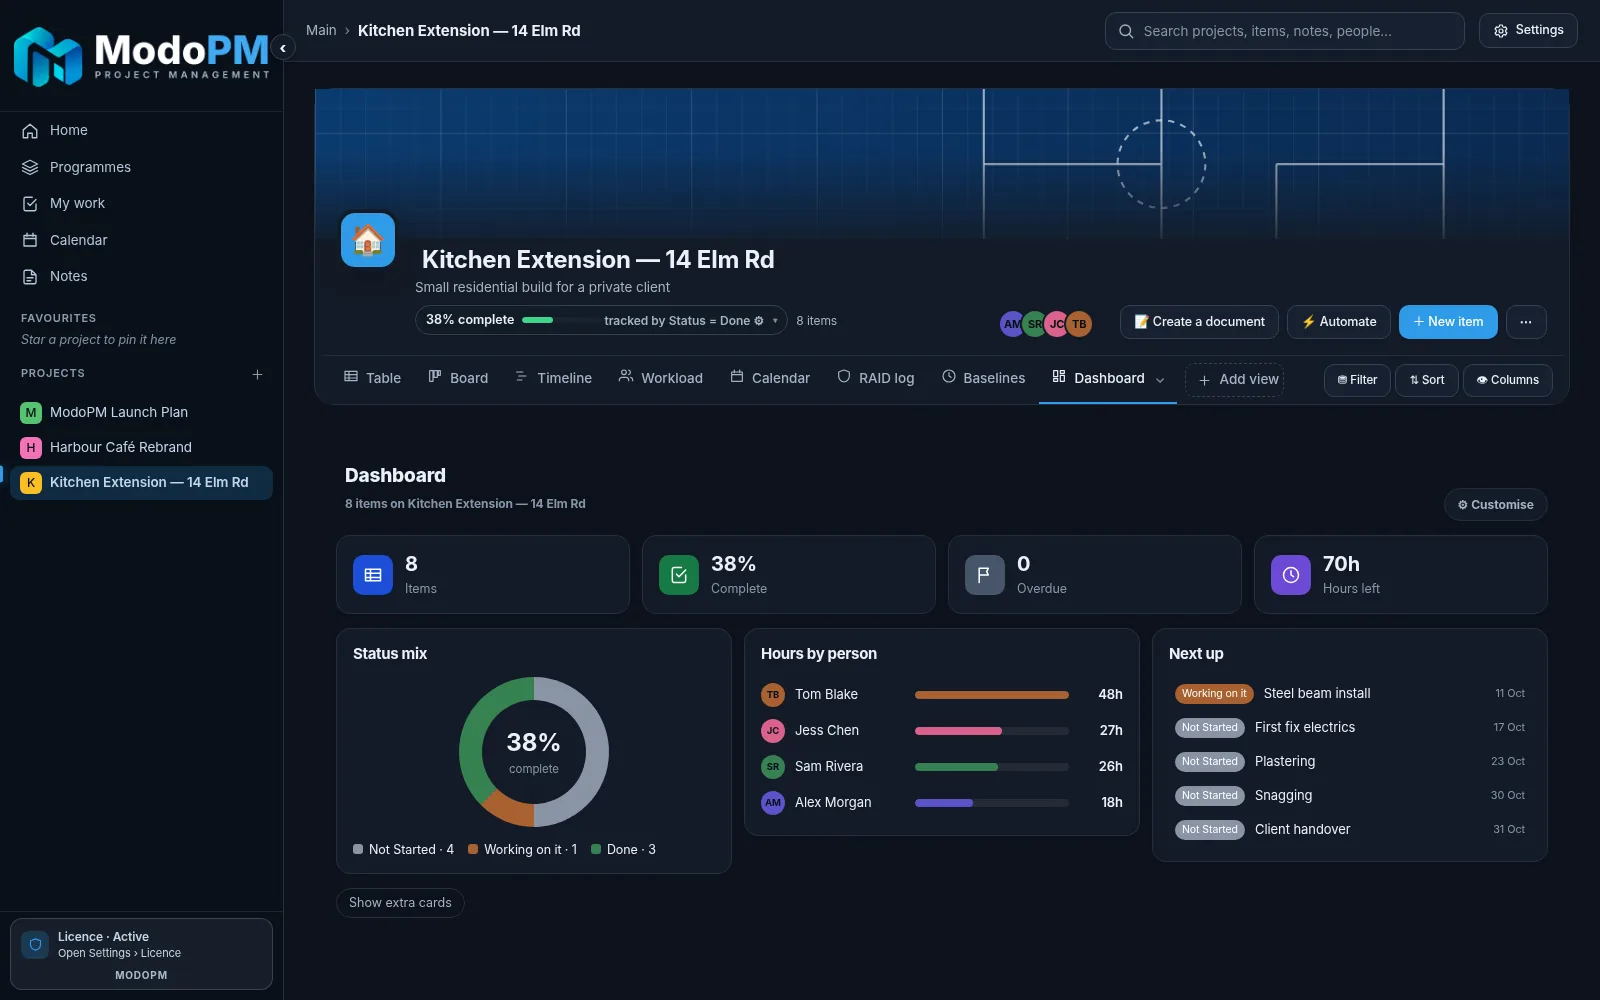Click the Complete card checkmark icon

[679, 575]
